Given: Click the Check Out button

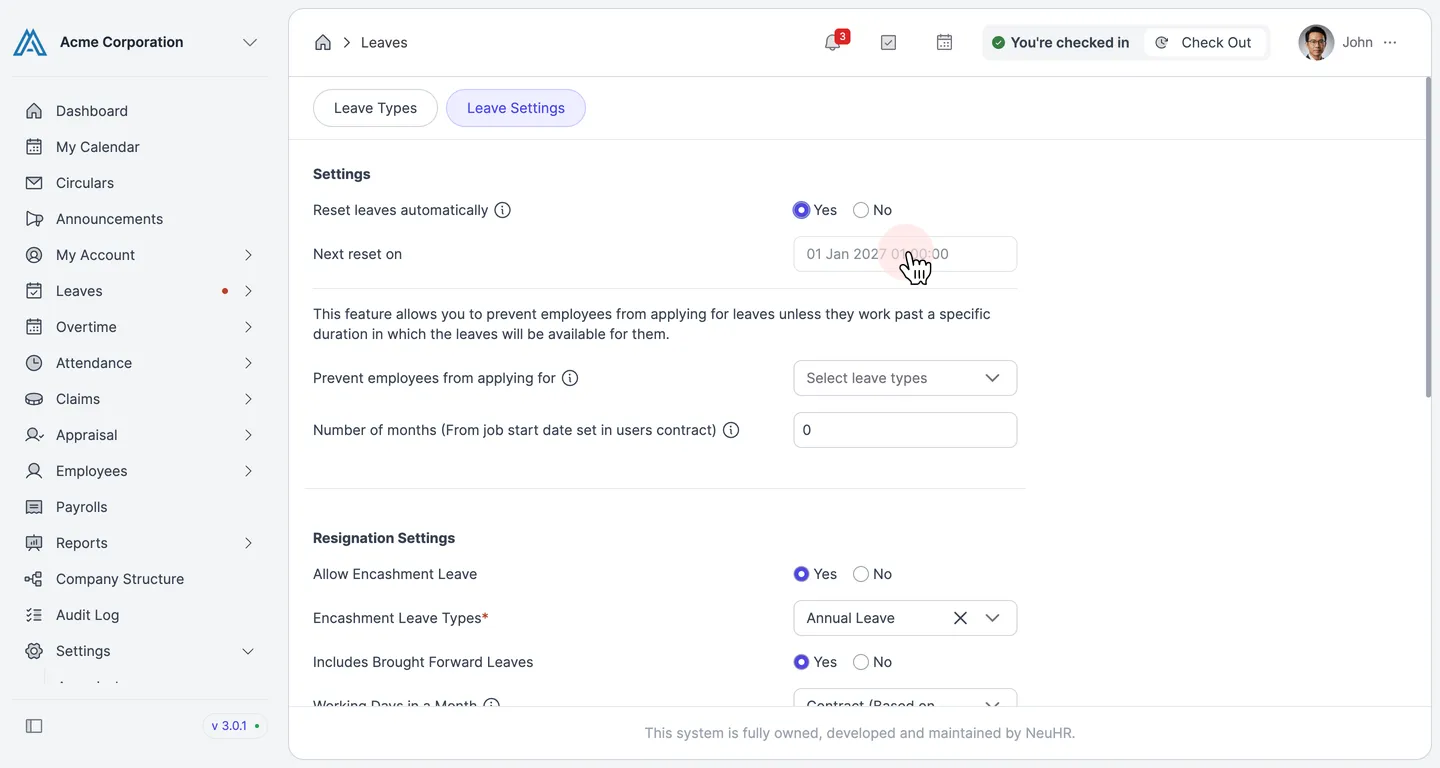Looking at the screenshot, I should pyautogui.click(x=1204, y=42).
